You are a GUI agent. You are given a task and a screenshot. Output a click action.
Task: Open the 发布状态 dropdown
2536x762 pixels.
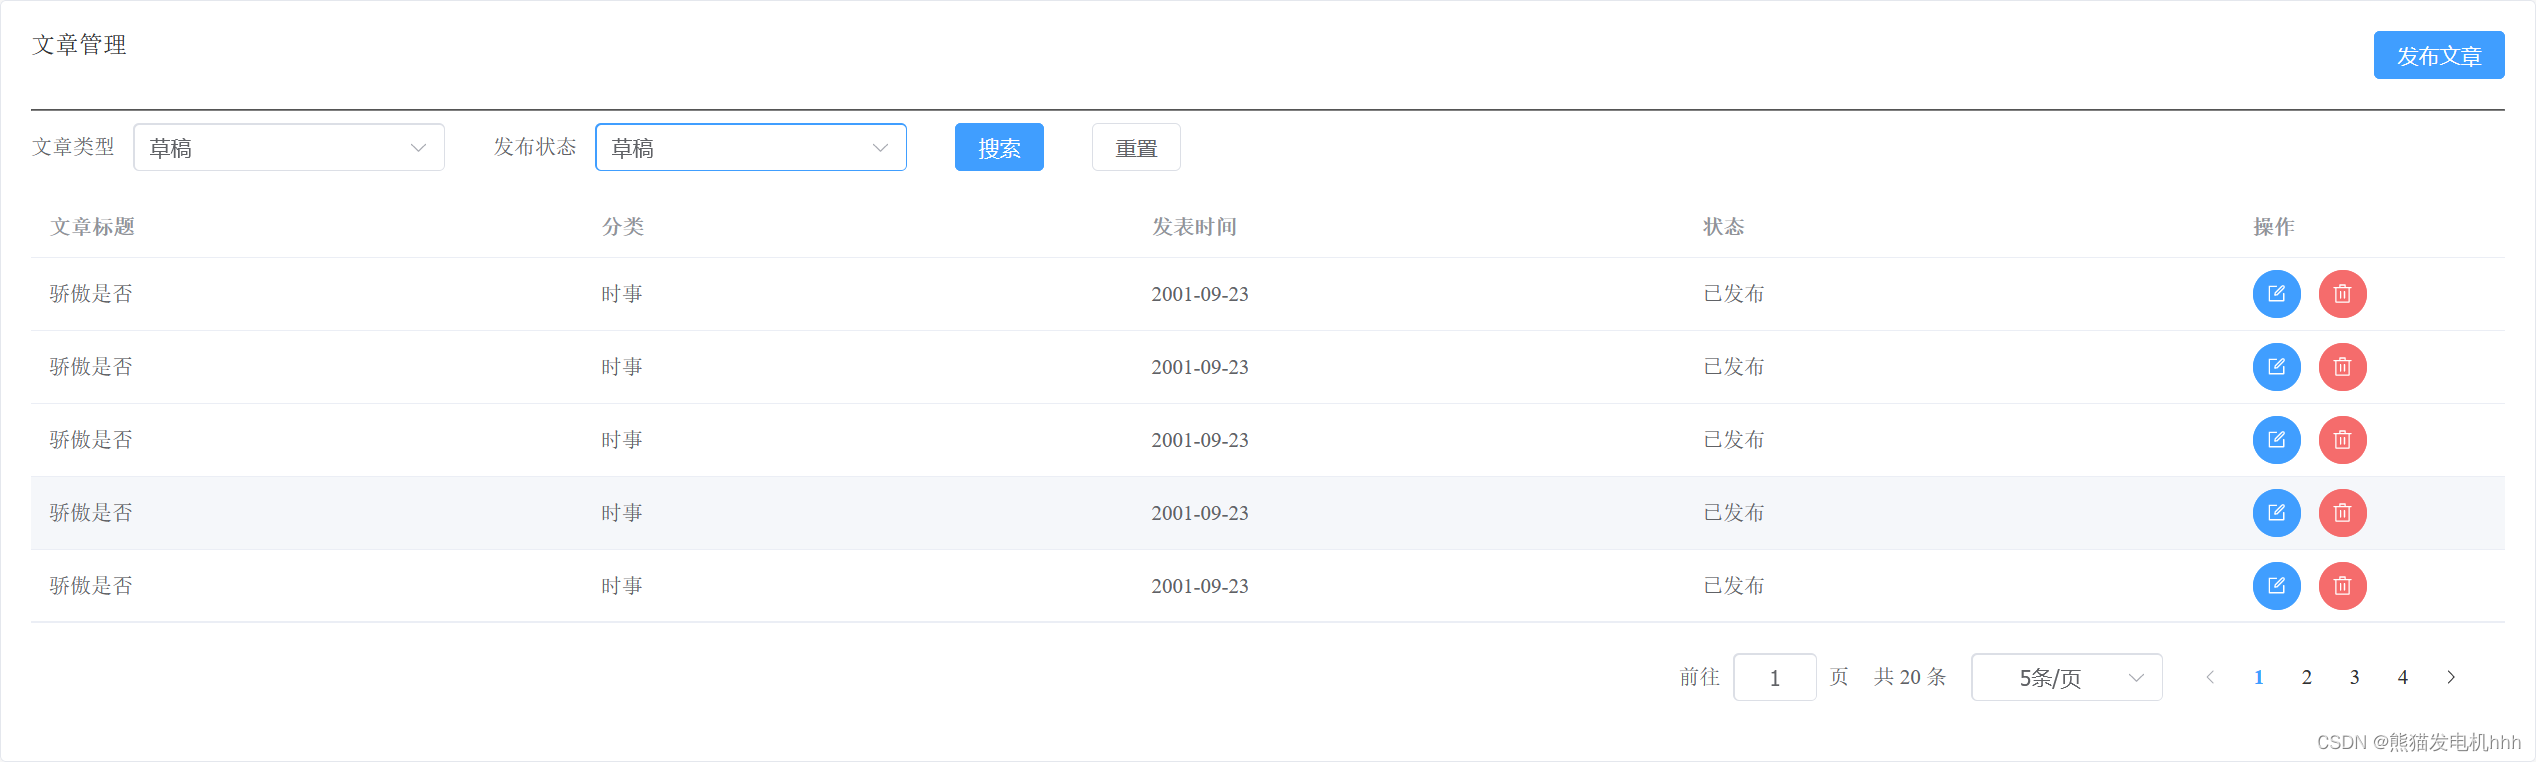[x=751, y=147]
